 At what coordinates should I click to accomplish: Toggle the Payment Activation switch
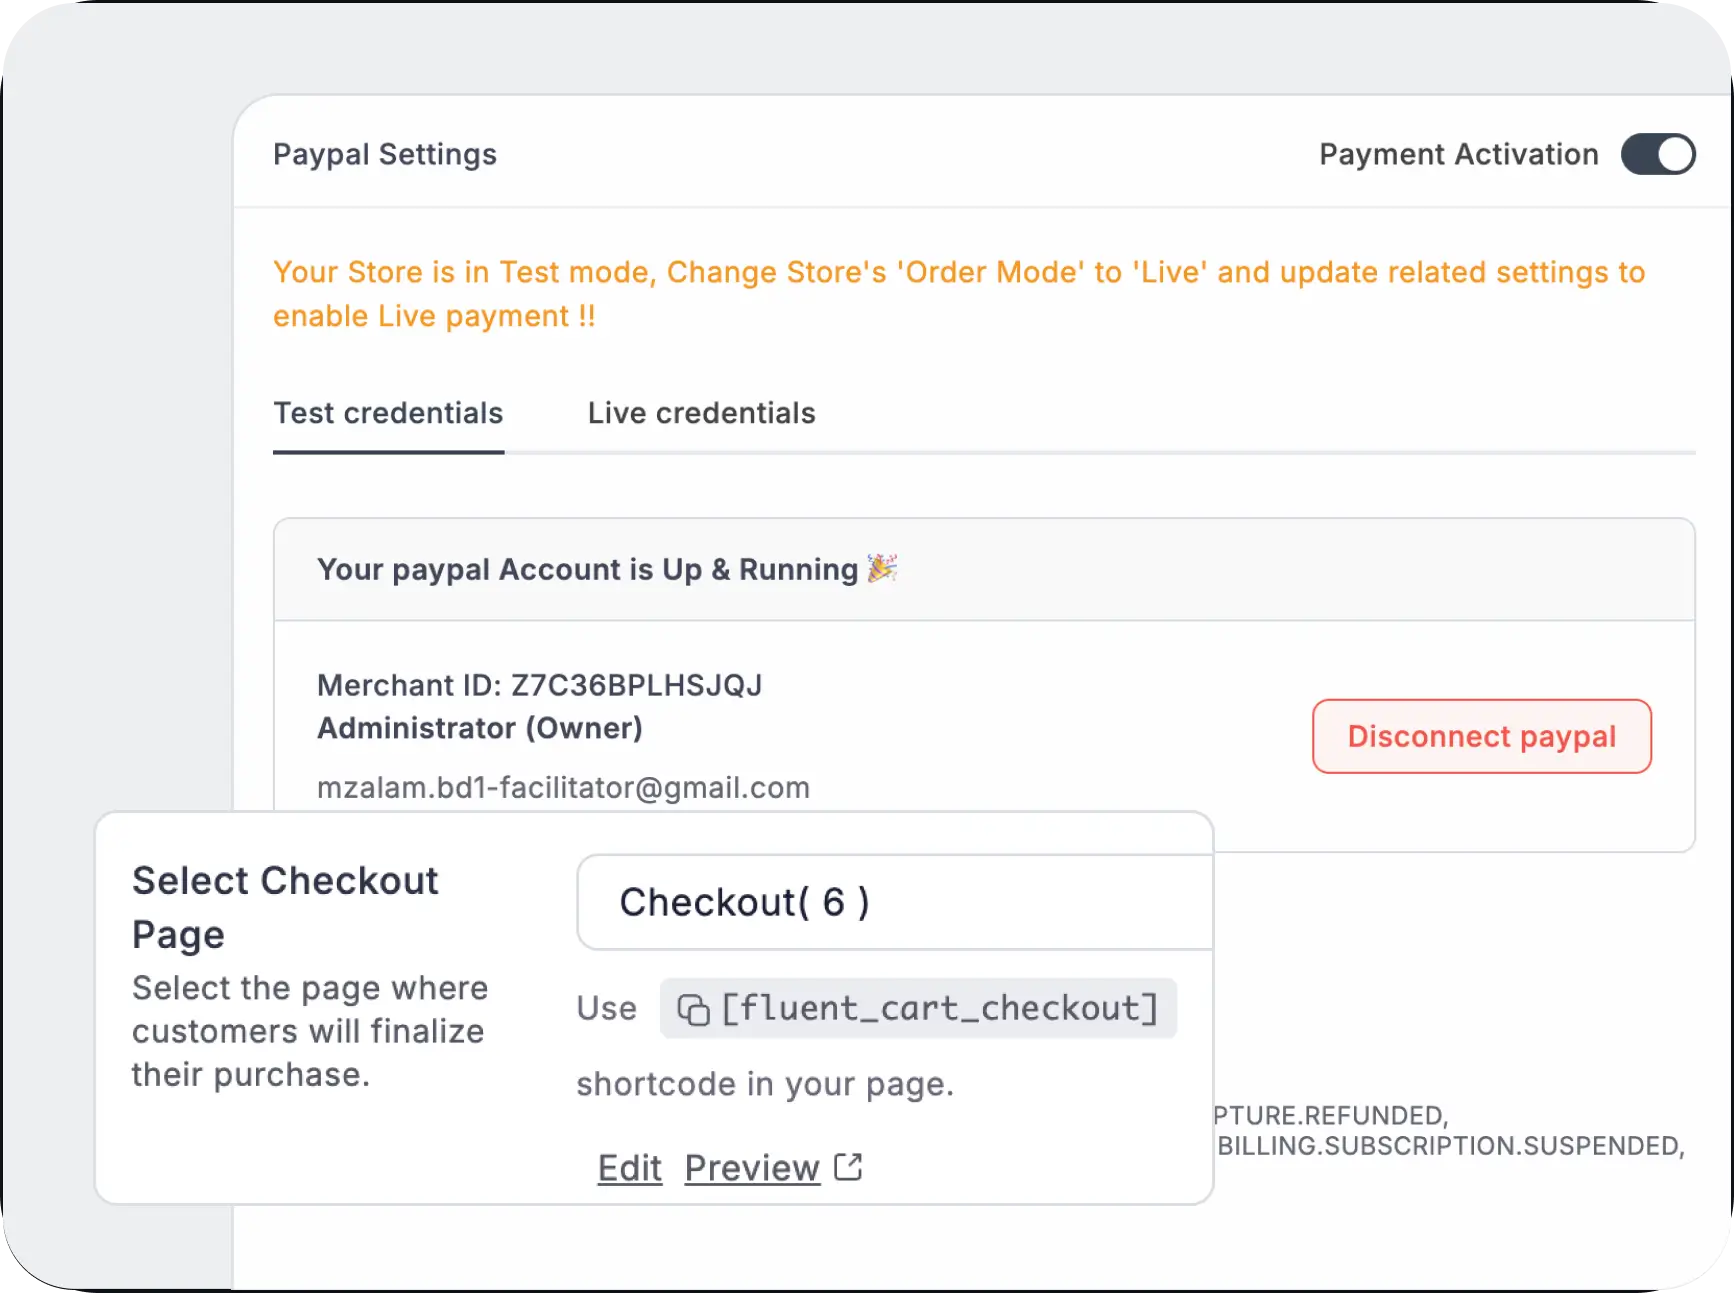[1657, 155]
